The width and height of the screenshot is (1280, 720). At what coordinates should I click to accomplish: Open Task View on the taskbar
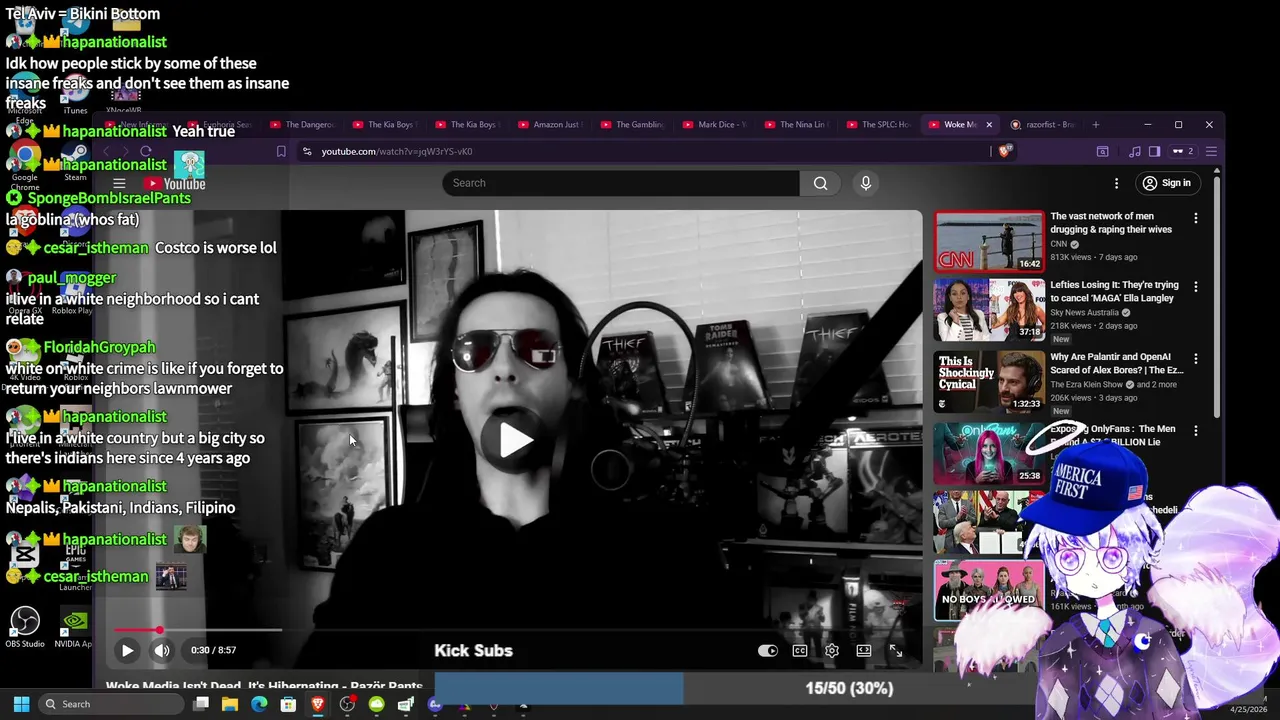pos(201,704)
